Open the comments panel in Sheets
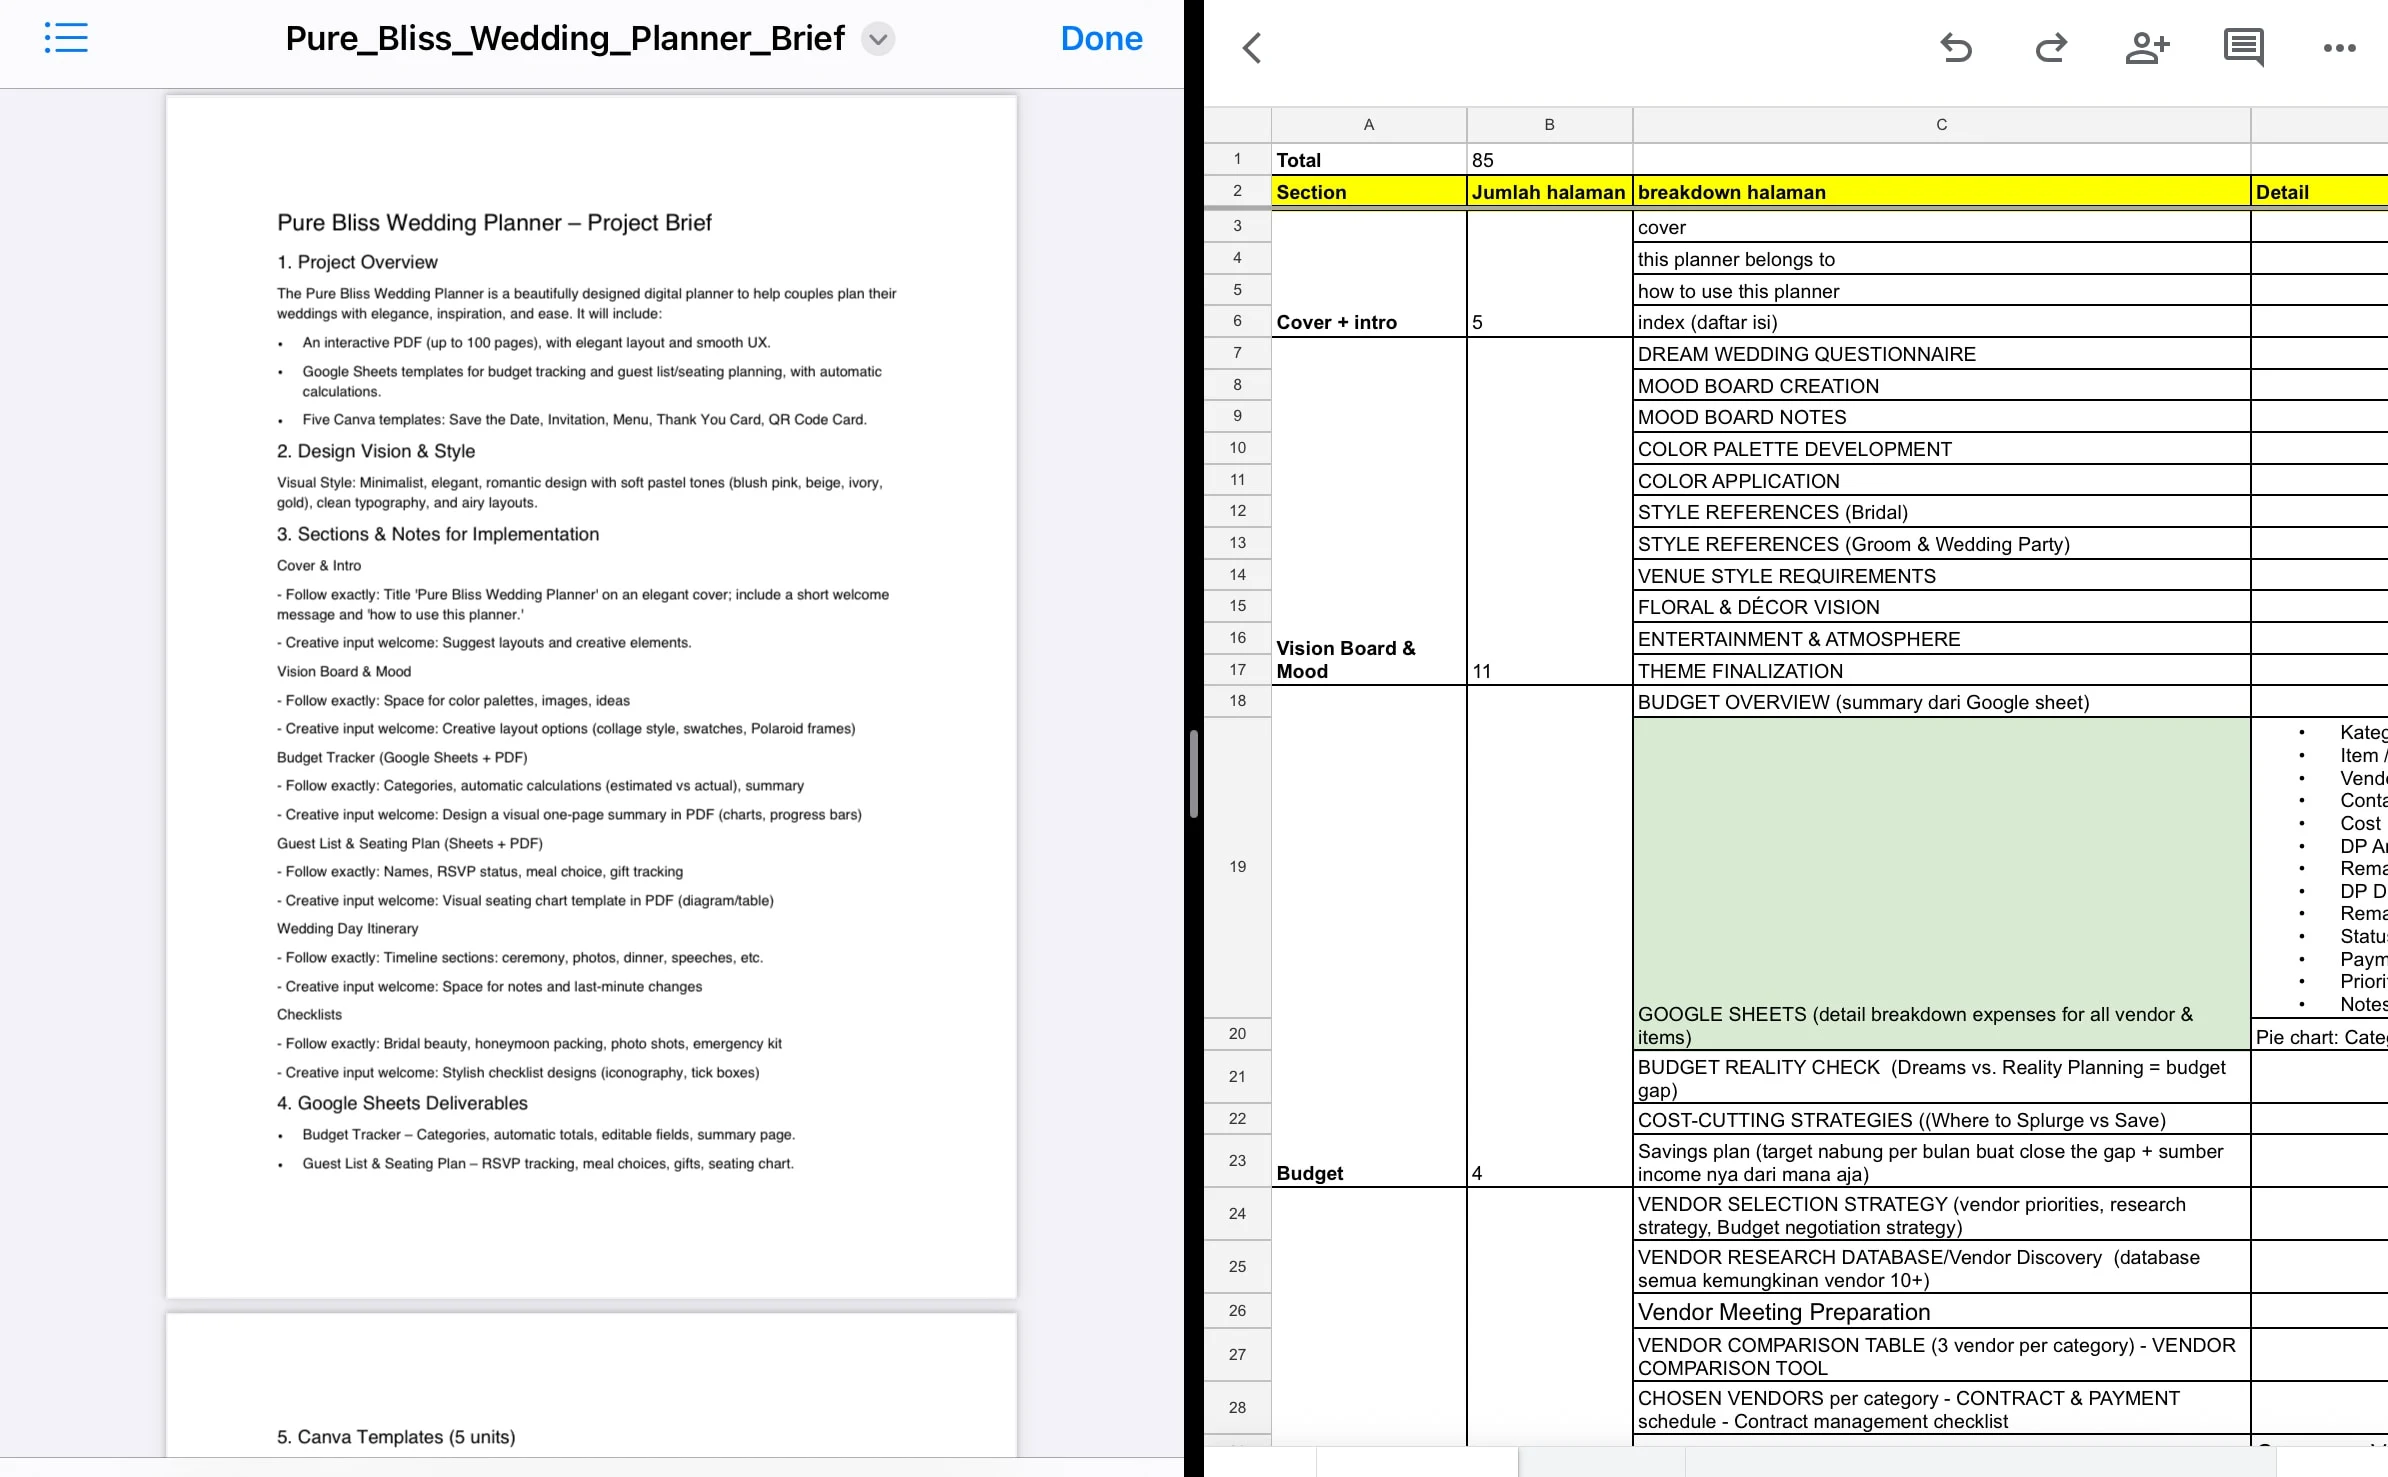 click(x=2242, y=47)
